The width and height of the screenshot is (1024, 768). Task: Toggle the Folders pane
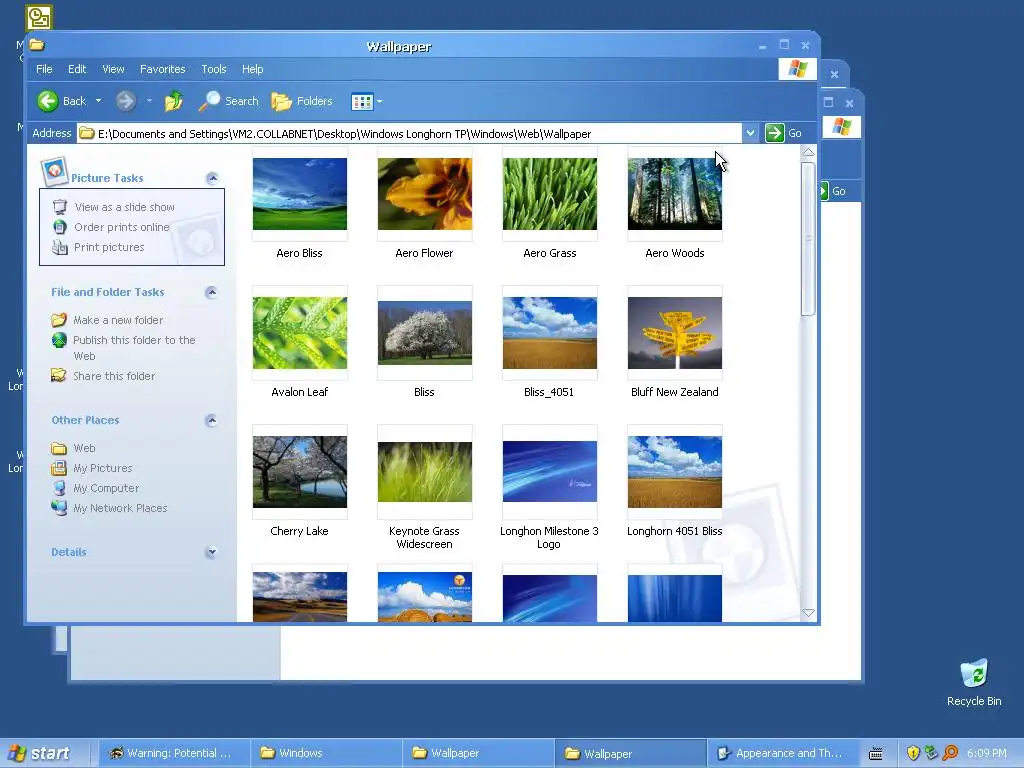tap(302, 101)
